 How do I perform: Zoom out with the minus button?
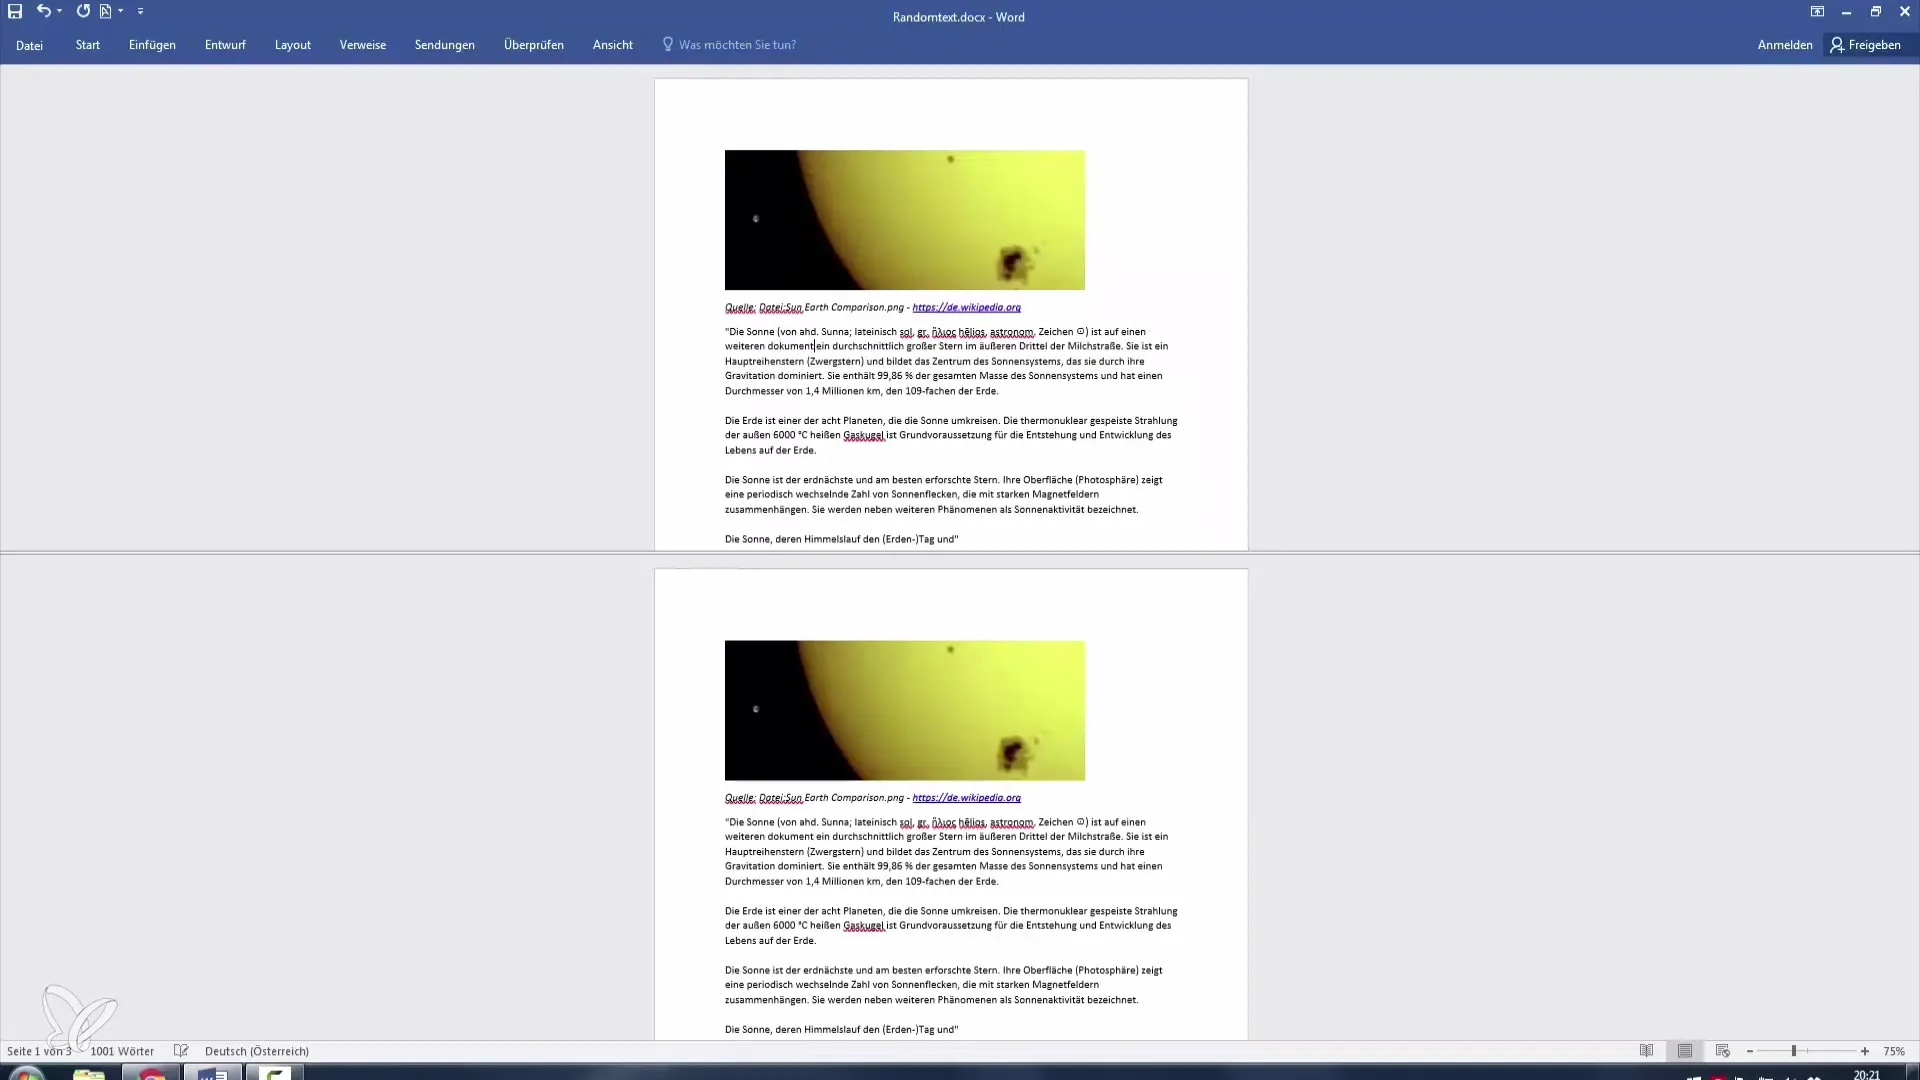click(x=1750, y=1051)
